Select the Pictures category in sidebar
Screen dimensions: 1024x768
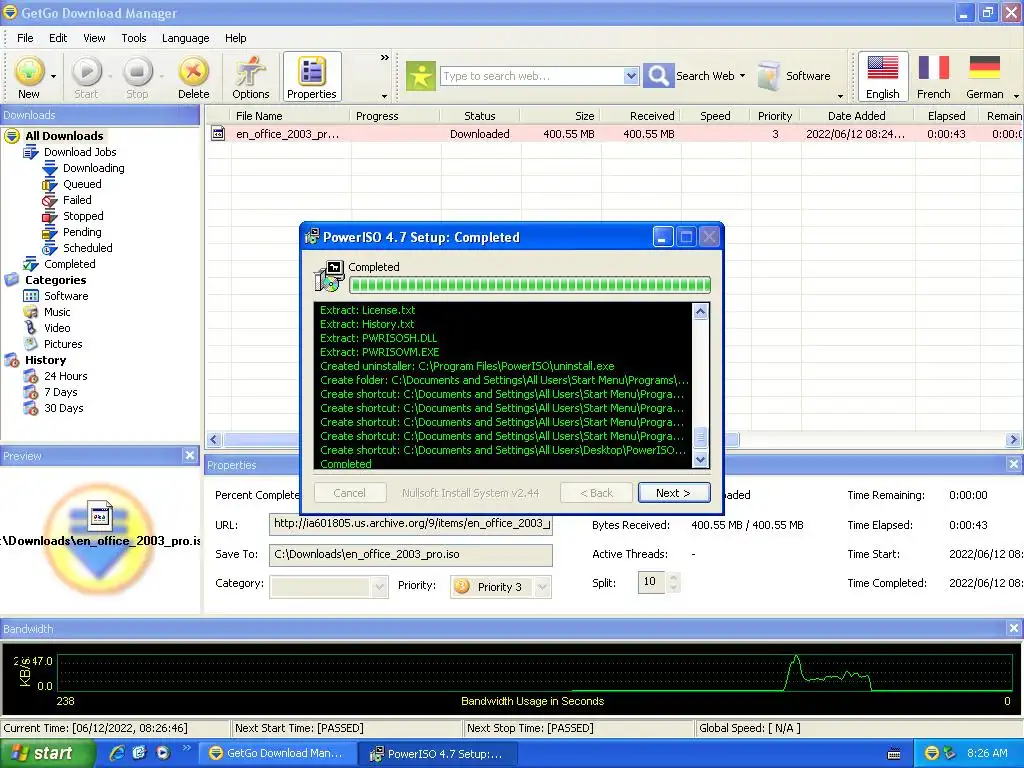[63, 344]
